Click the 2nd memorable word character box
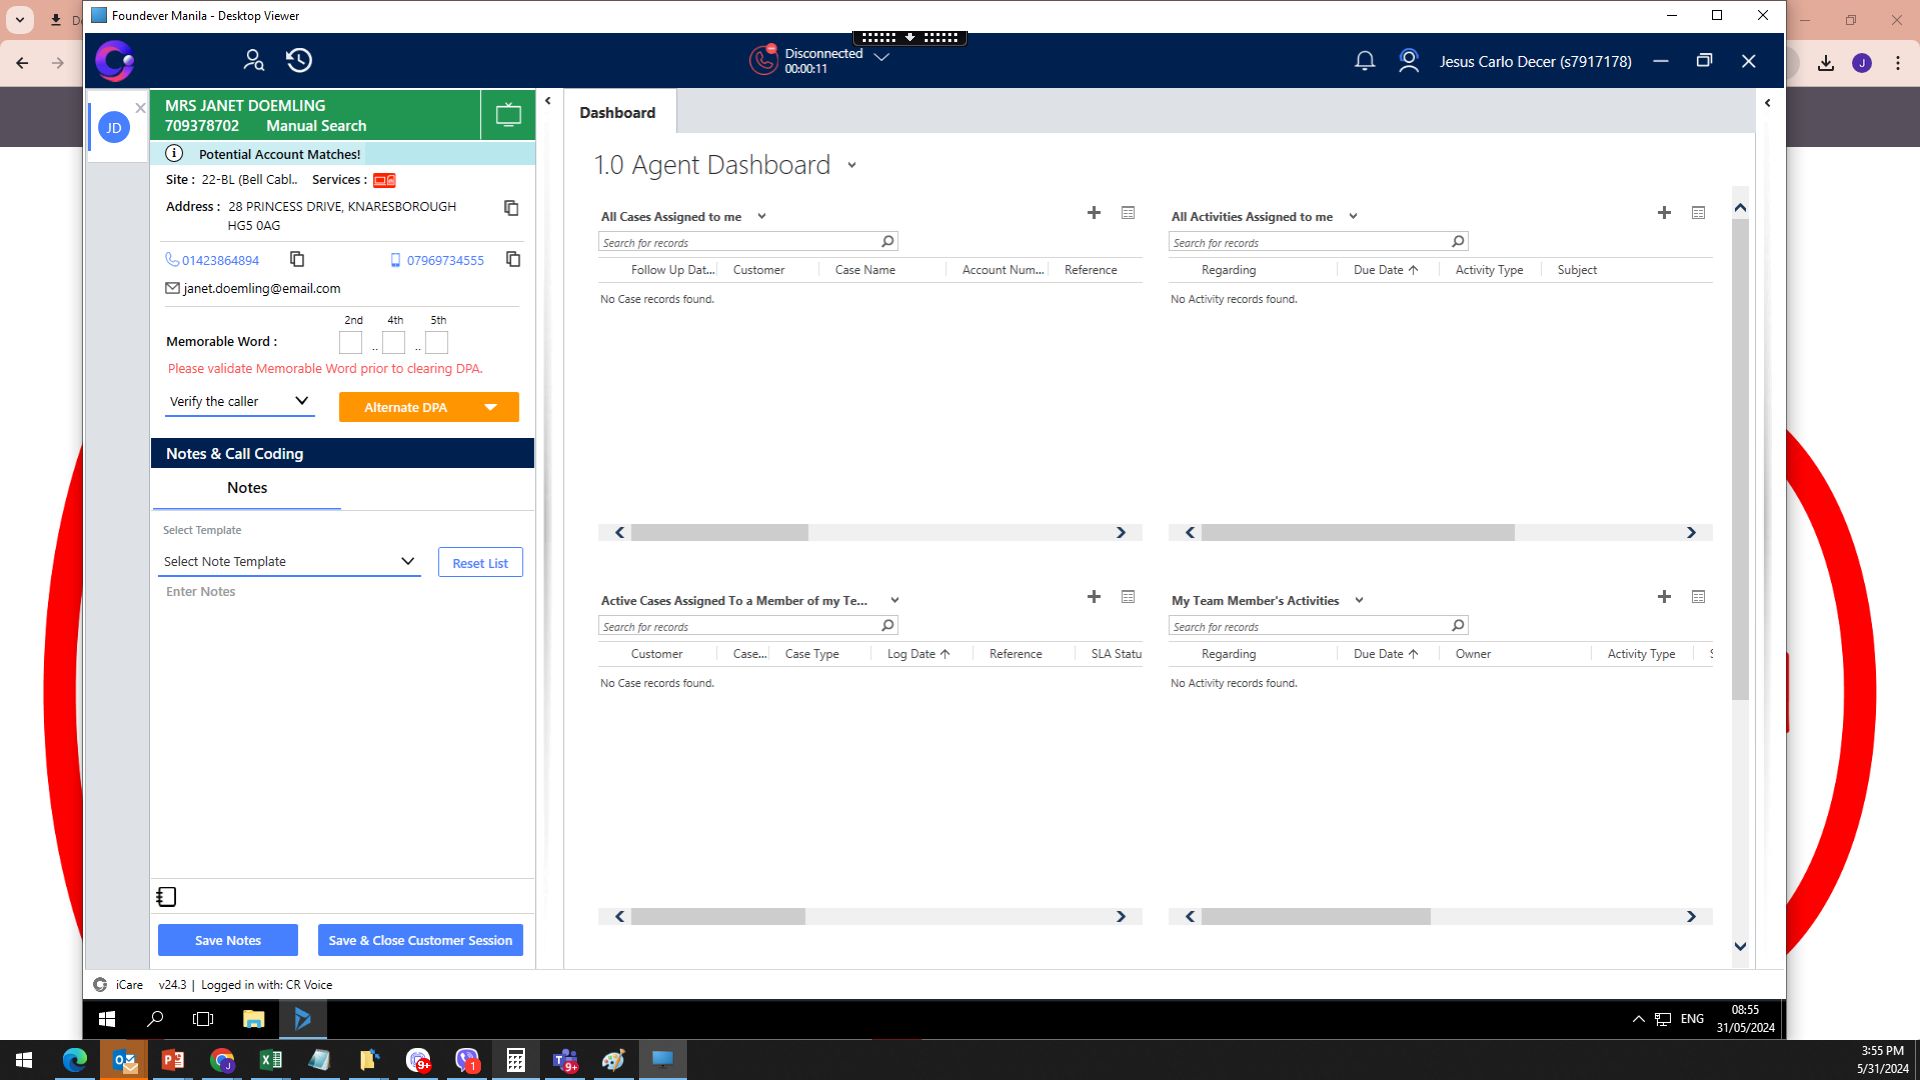 pyautogui.click(x=350, y=343)
